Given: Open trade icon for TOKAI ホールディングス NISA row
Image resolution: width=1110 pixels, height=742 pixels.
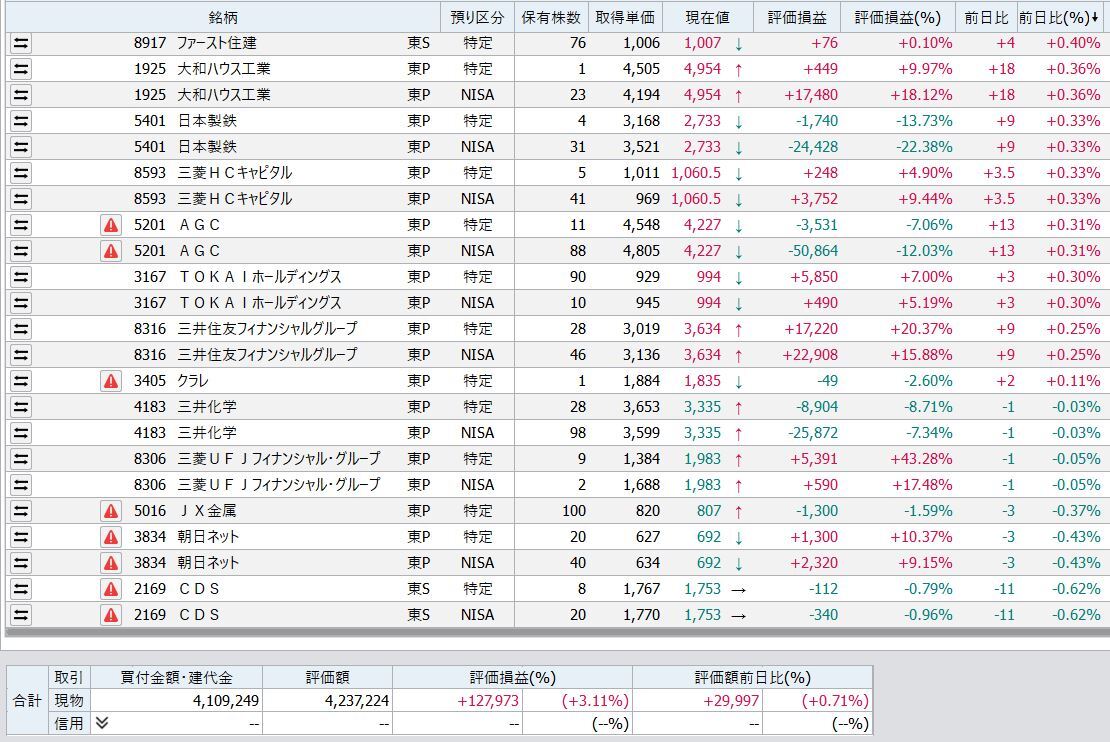Looking at the screenshot, I should click(x=21, y=303).
